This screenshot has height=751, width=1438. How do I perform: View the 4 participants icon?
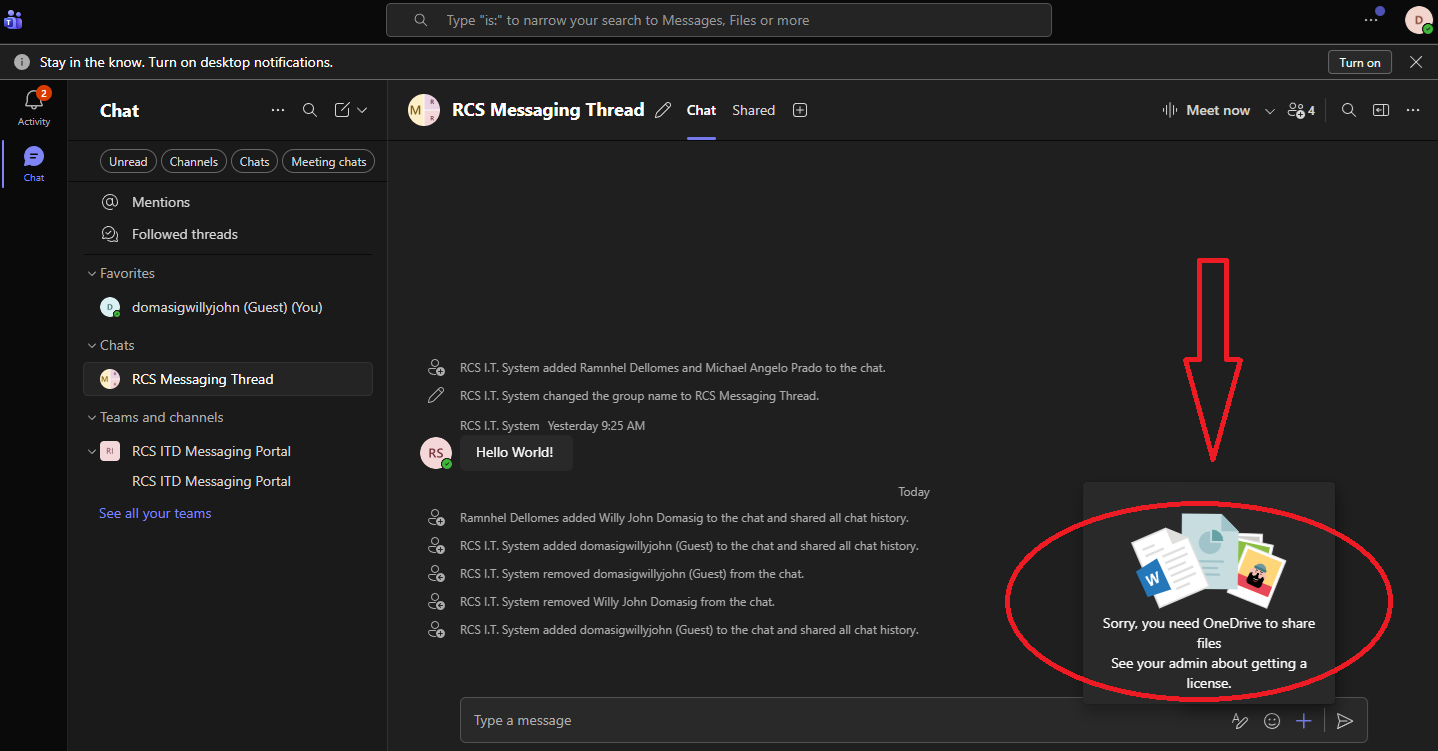1301,110
